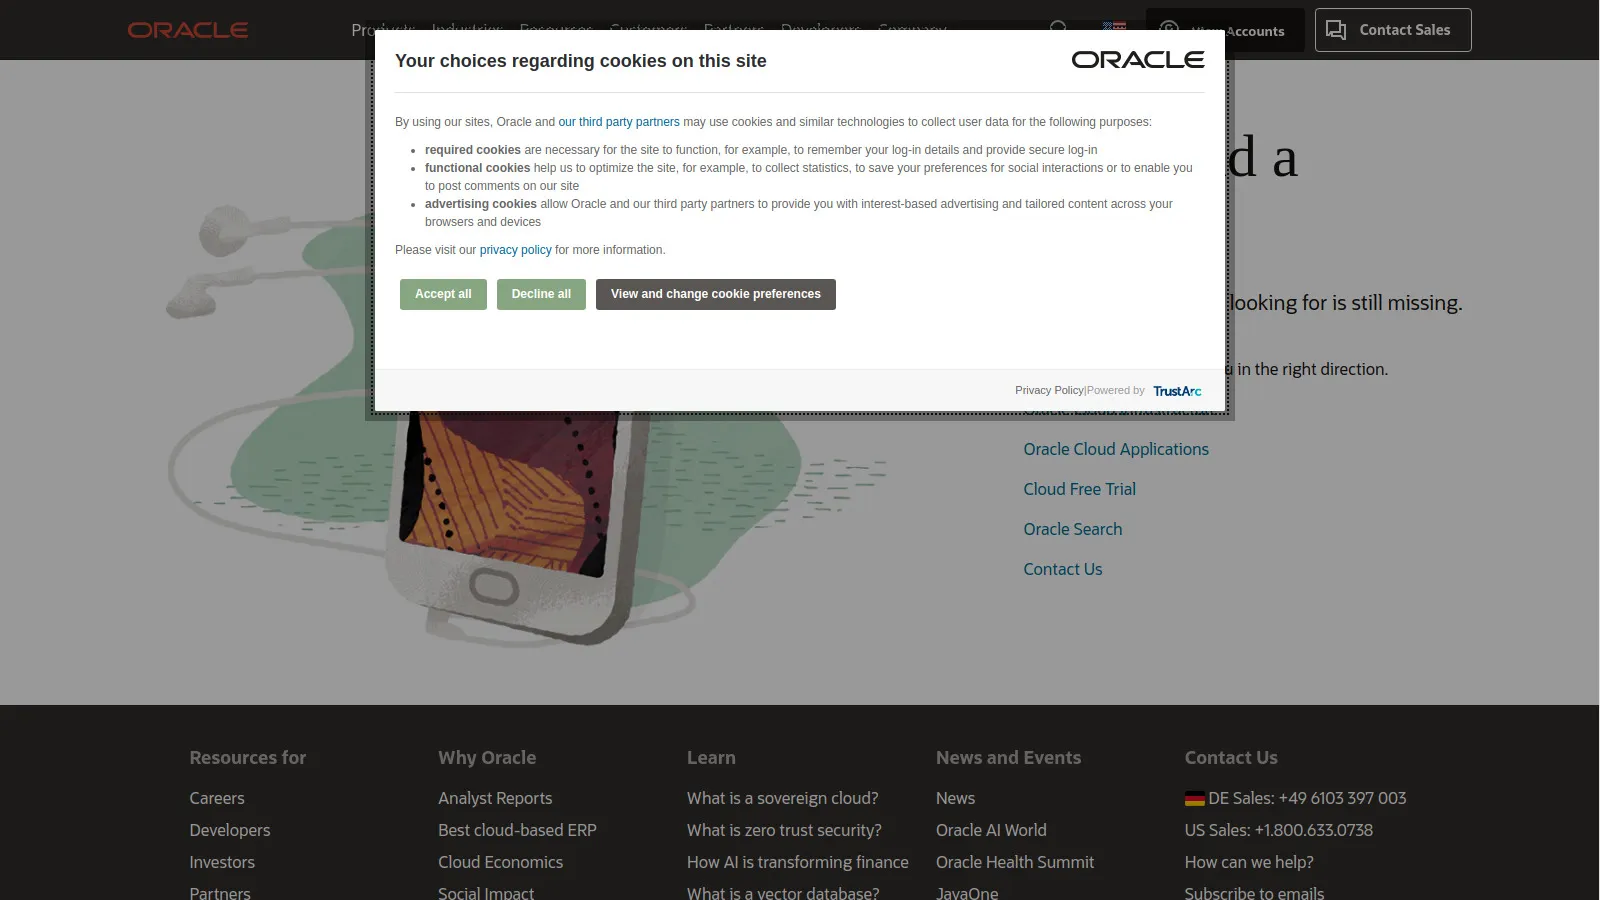Open the privacy policy link
The width and height of the screenshot is (1600, 900).
point(515,249)
